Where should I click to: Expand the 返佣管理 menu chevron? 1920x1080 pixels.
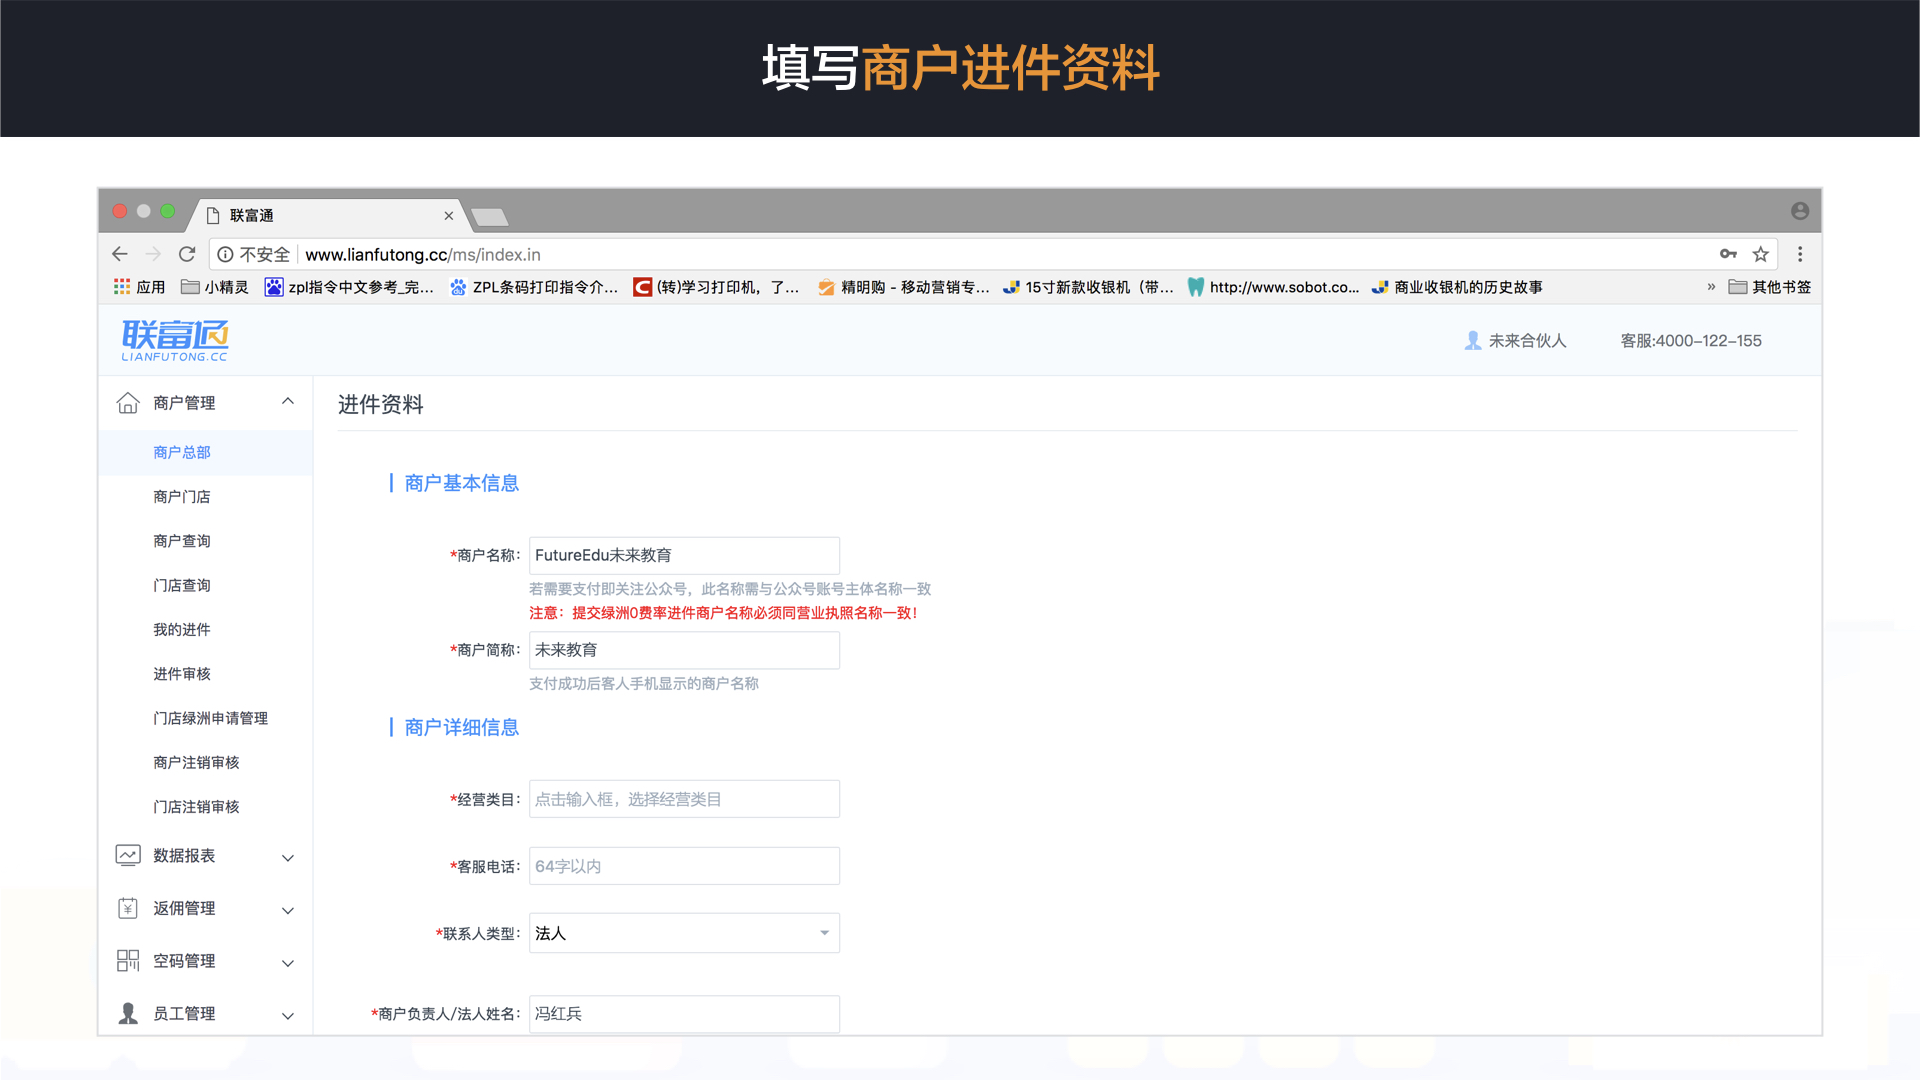click(288, 911)
